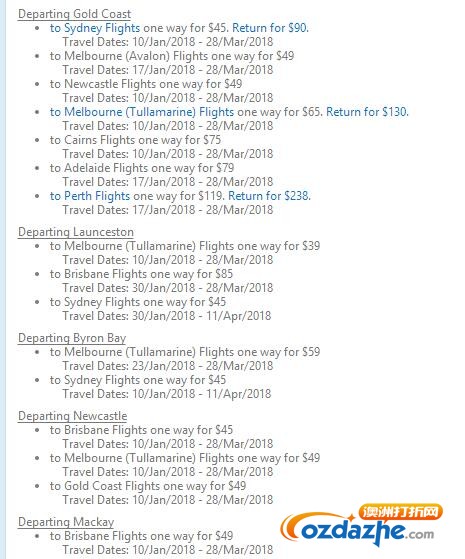
Task: Click the 'Departing Launceston' heading
Action: pos(76,232)
